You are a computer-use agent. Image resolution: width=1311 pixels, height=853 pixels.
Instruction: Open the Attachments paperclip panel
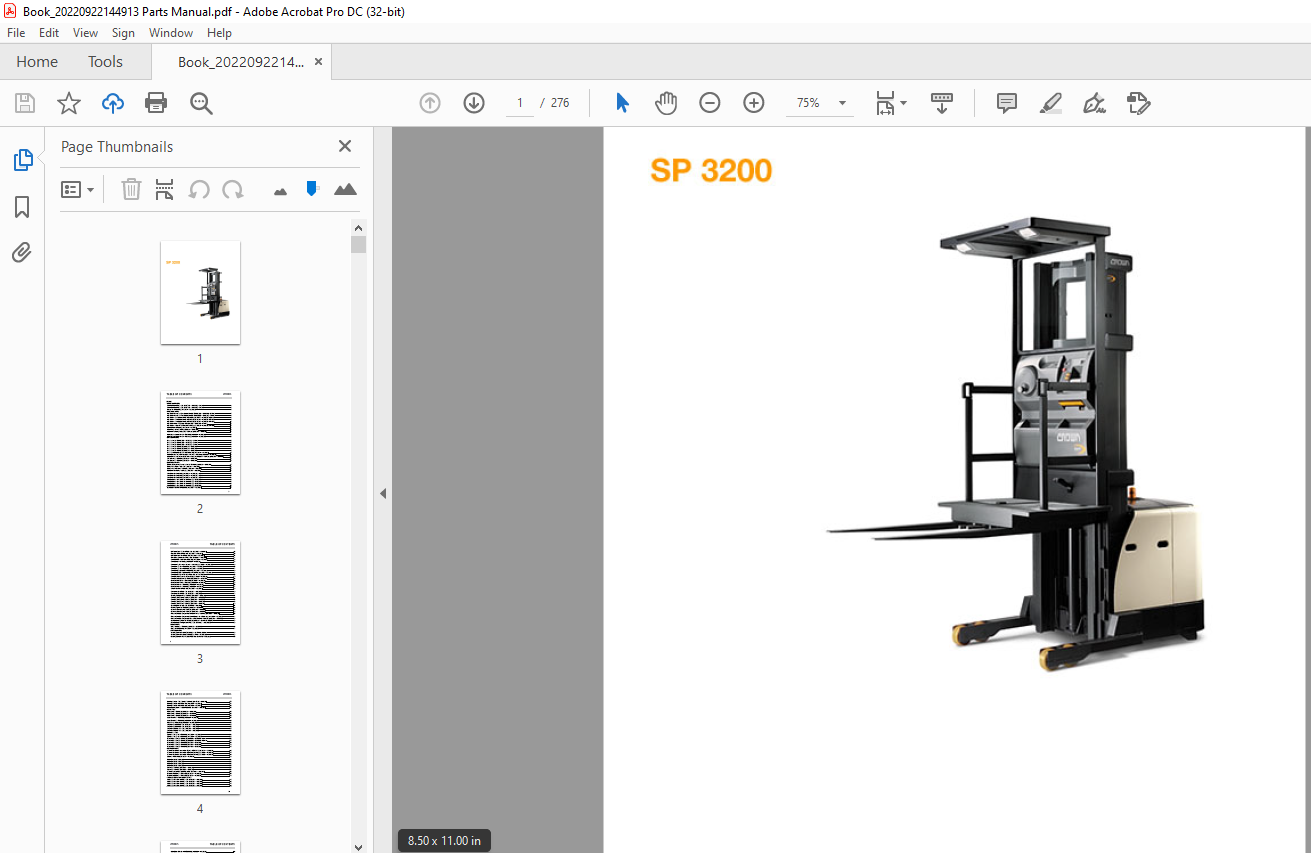pos(22,252)
